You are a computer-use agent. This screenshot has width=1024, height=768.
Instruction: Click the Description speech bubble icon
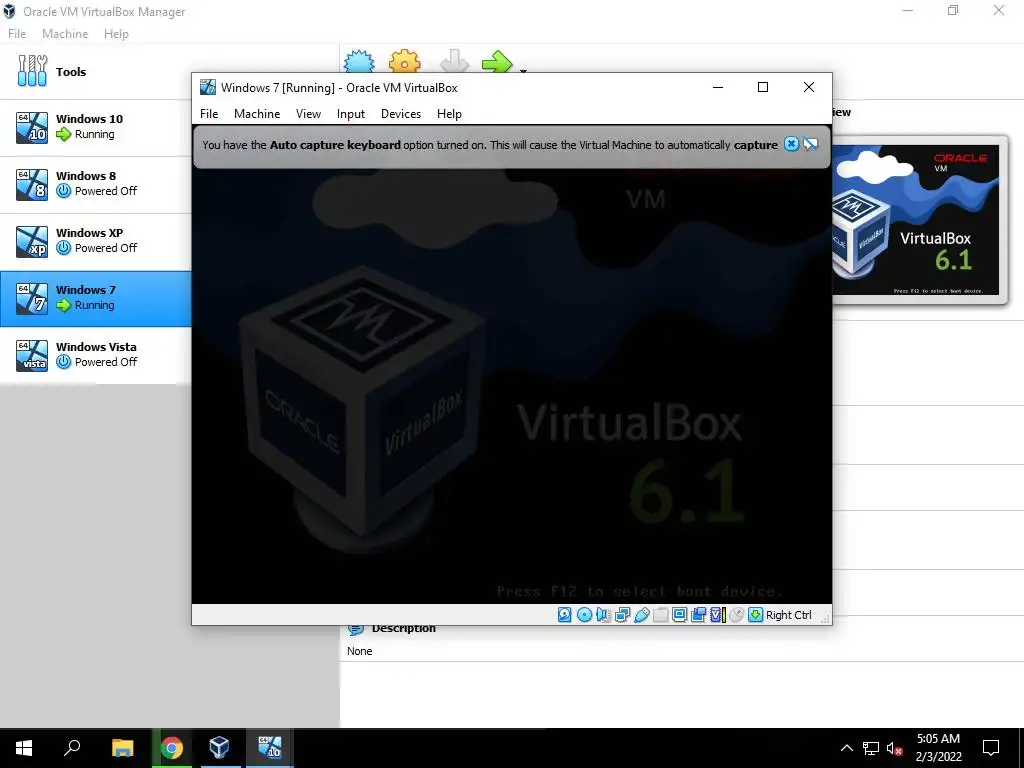coord(356,630)
